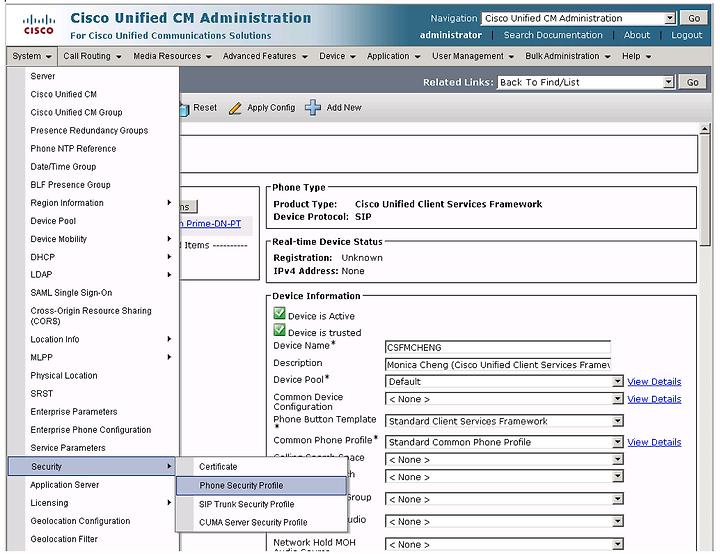Image resolution: width=720 pixels, height=554 pixels.
Task: Select Phone Security Profile in submenu
Action: (261, 486)
